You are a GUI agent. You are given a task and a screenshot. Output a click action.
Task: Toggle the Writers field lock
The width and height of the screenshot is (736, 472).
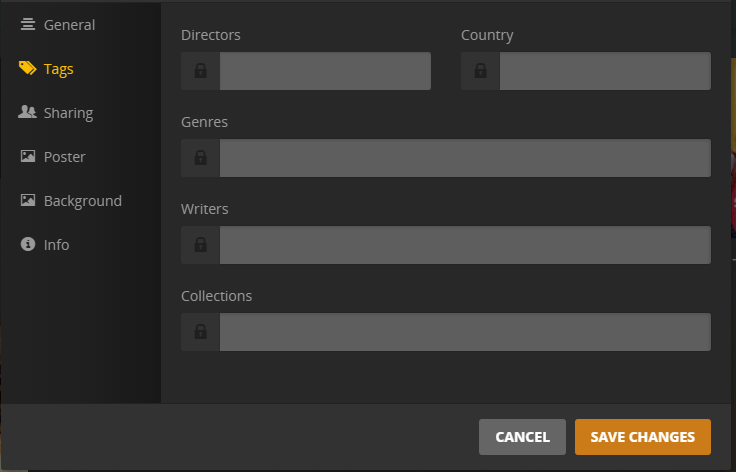tap(200, 245)
